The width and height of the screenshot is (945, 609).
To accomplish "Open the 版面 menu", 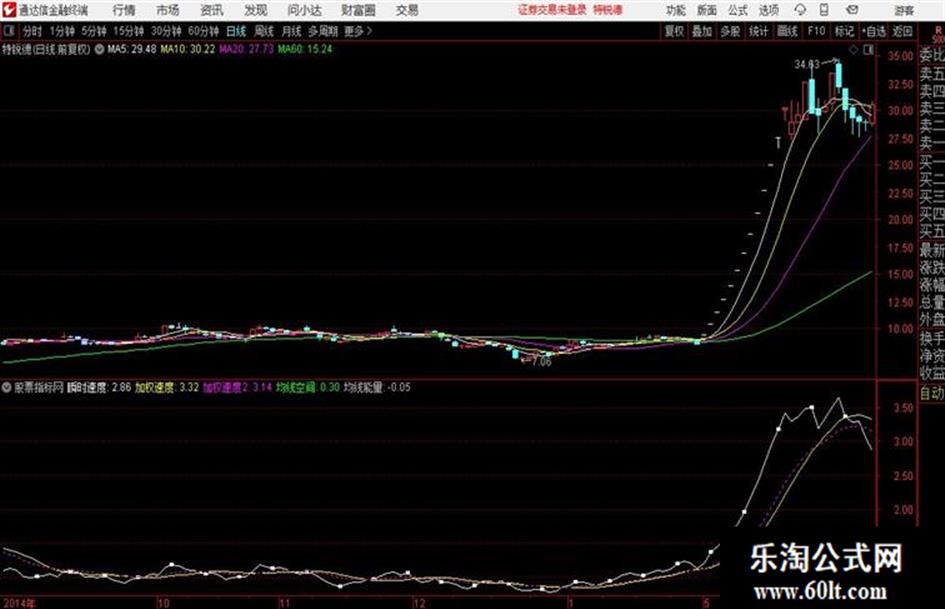I will pyautogui.click(x=706, y=10).
